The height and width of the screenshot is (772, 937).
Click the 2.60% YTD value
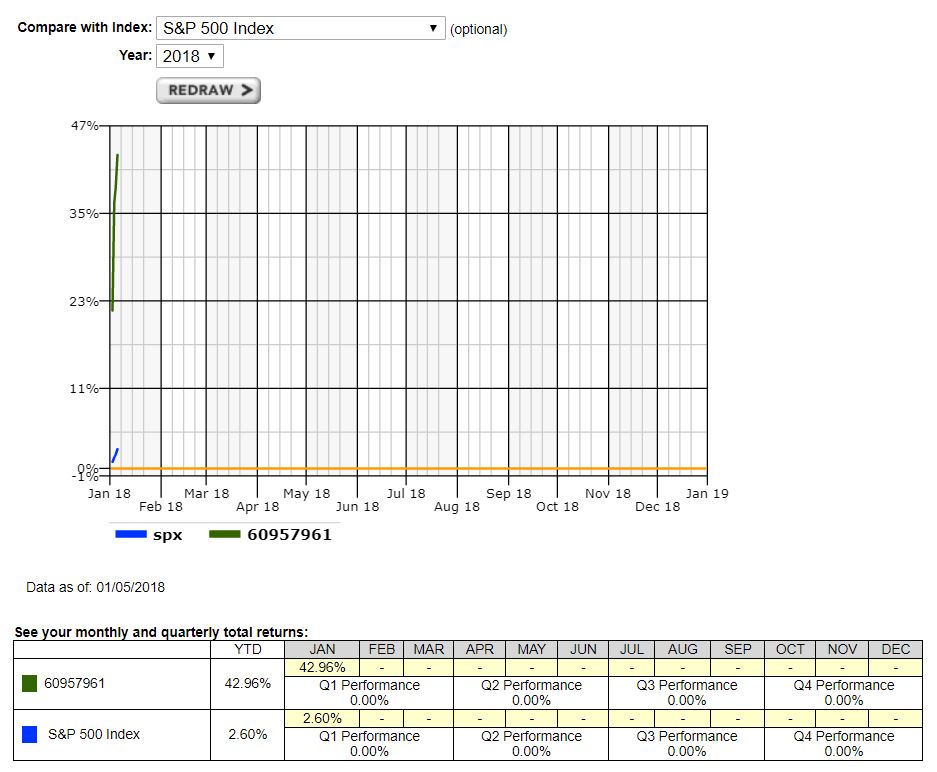click(247, 734)
